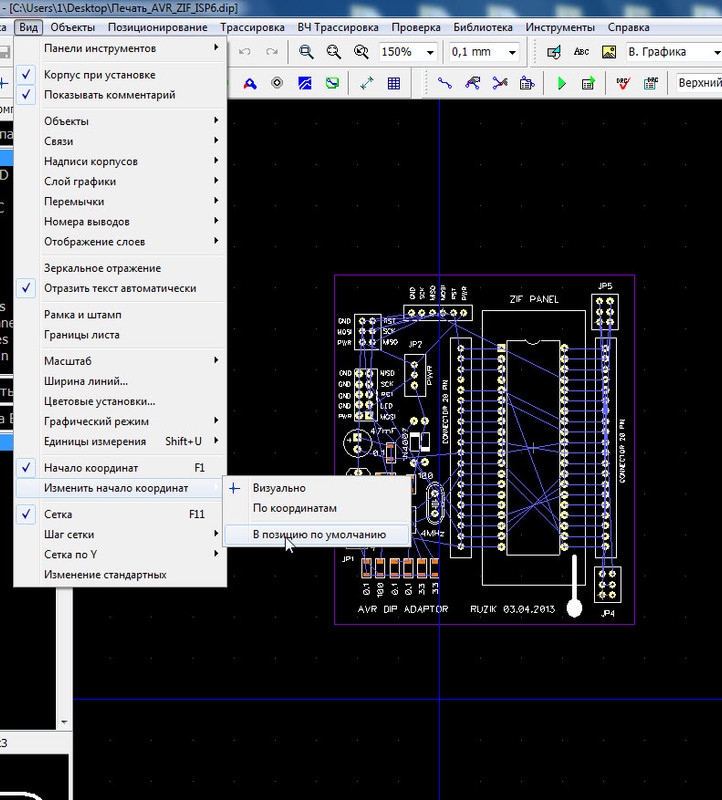Viewport: 722px width, 800px height.
Task: Toggle Отразить текст автоматически setting
Action: pos(120,288)
